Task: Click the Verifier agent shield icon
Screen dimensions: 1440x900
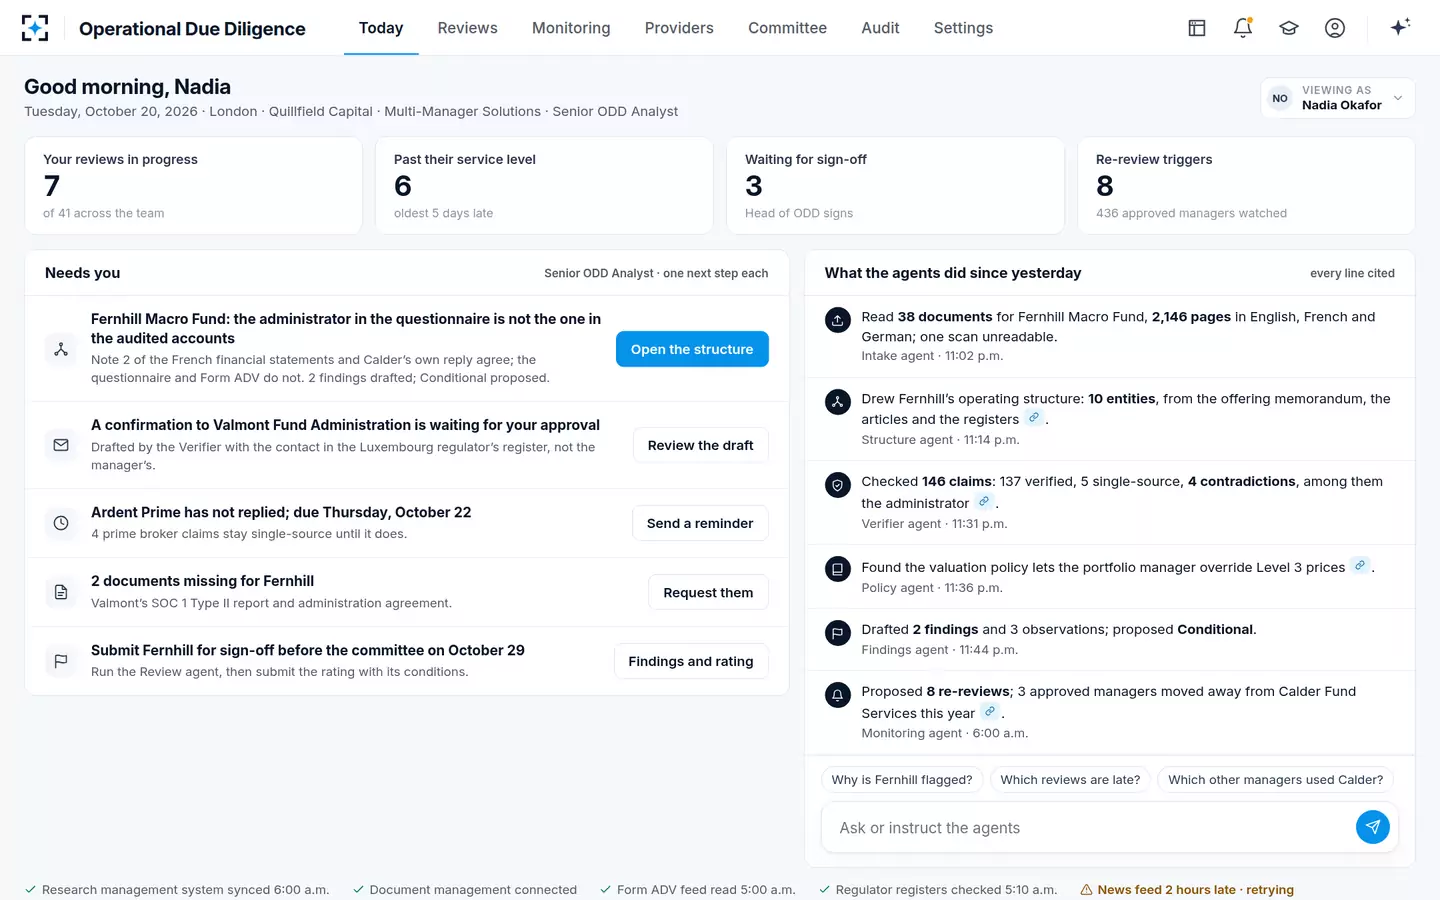Action: 837,485
